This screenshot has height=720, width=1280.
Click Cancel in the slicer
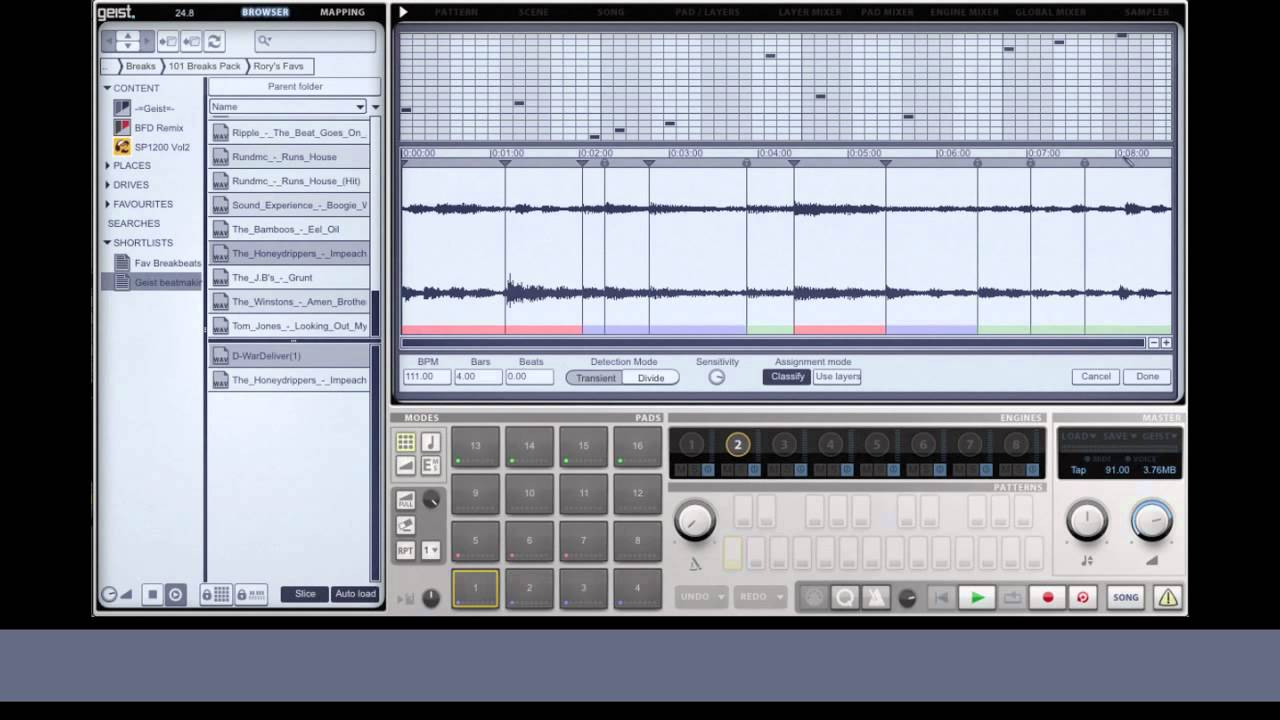(1096, 376)
